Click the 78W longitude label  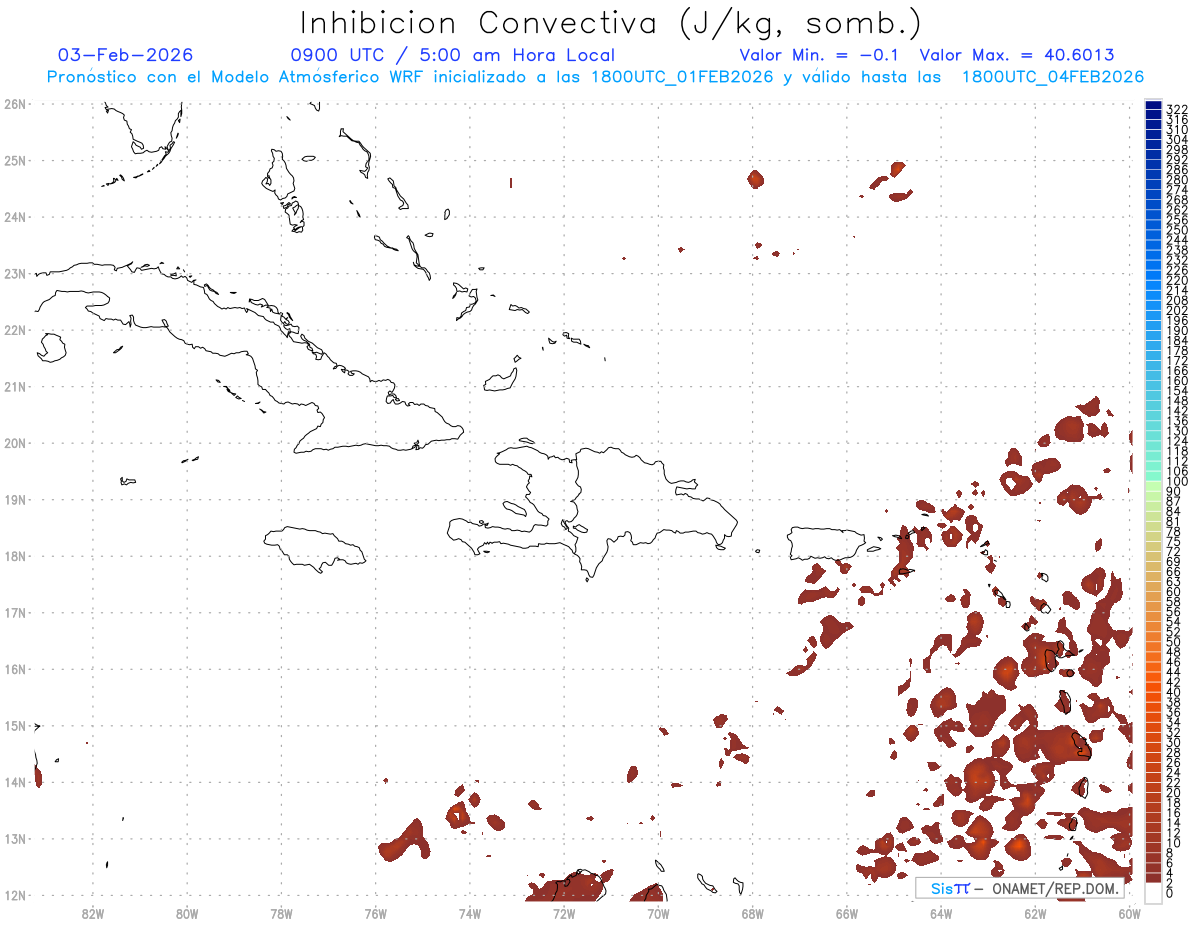(x=281, y=913)
